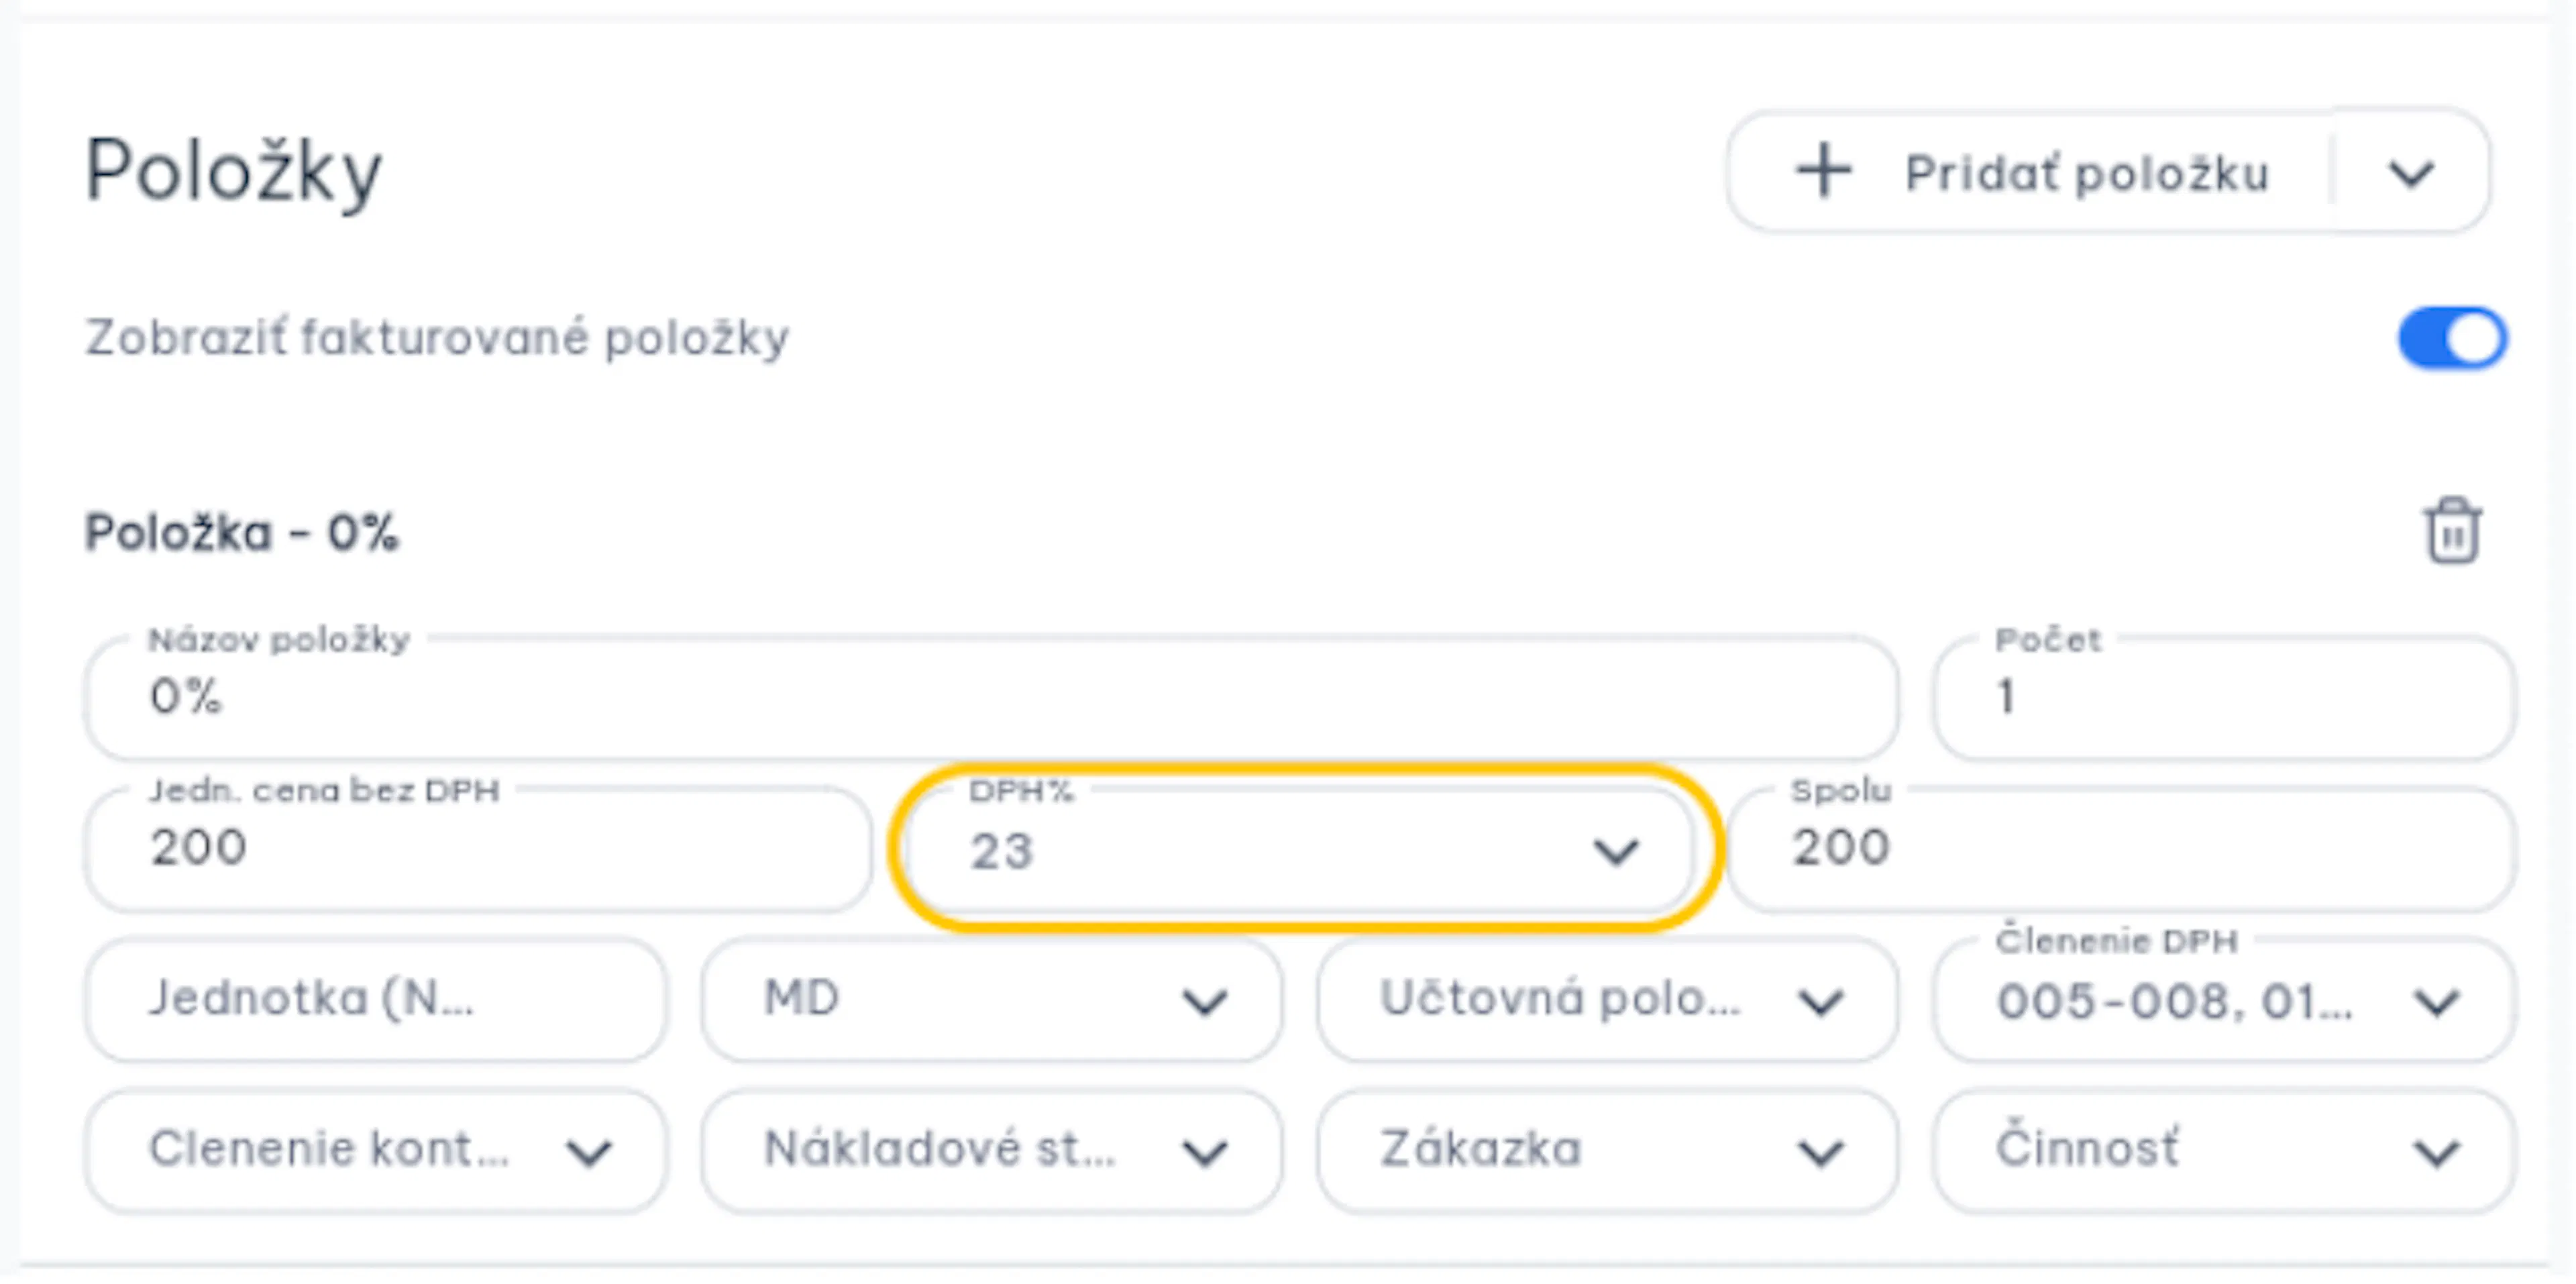The width and height of the screenshot is (2576, 1284).
Task: Click the Spolu total field
Action: pyautogui.click(x=2121, y=849)
